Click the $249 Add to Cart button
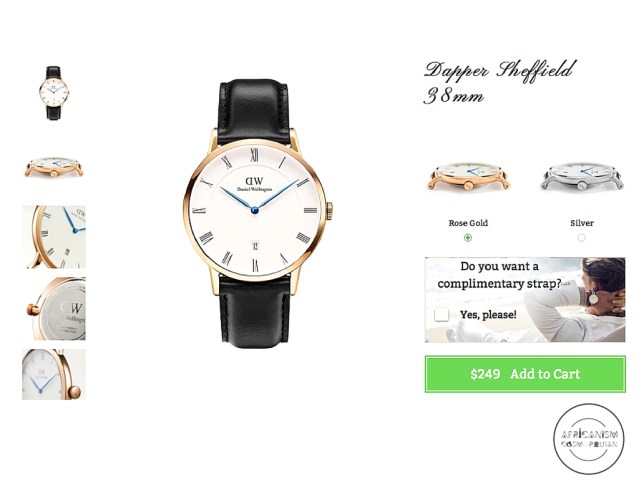 pos(525,374)
